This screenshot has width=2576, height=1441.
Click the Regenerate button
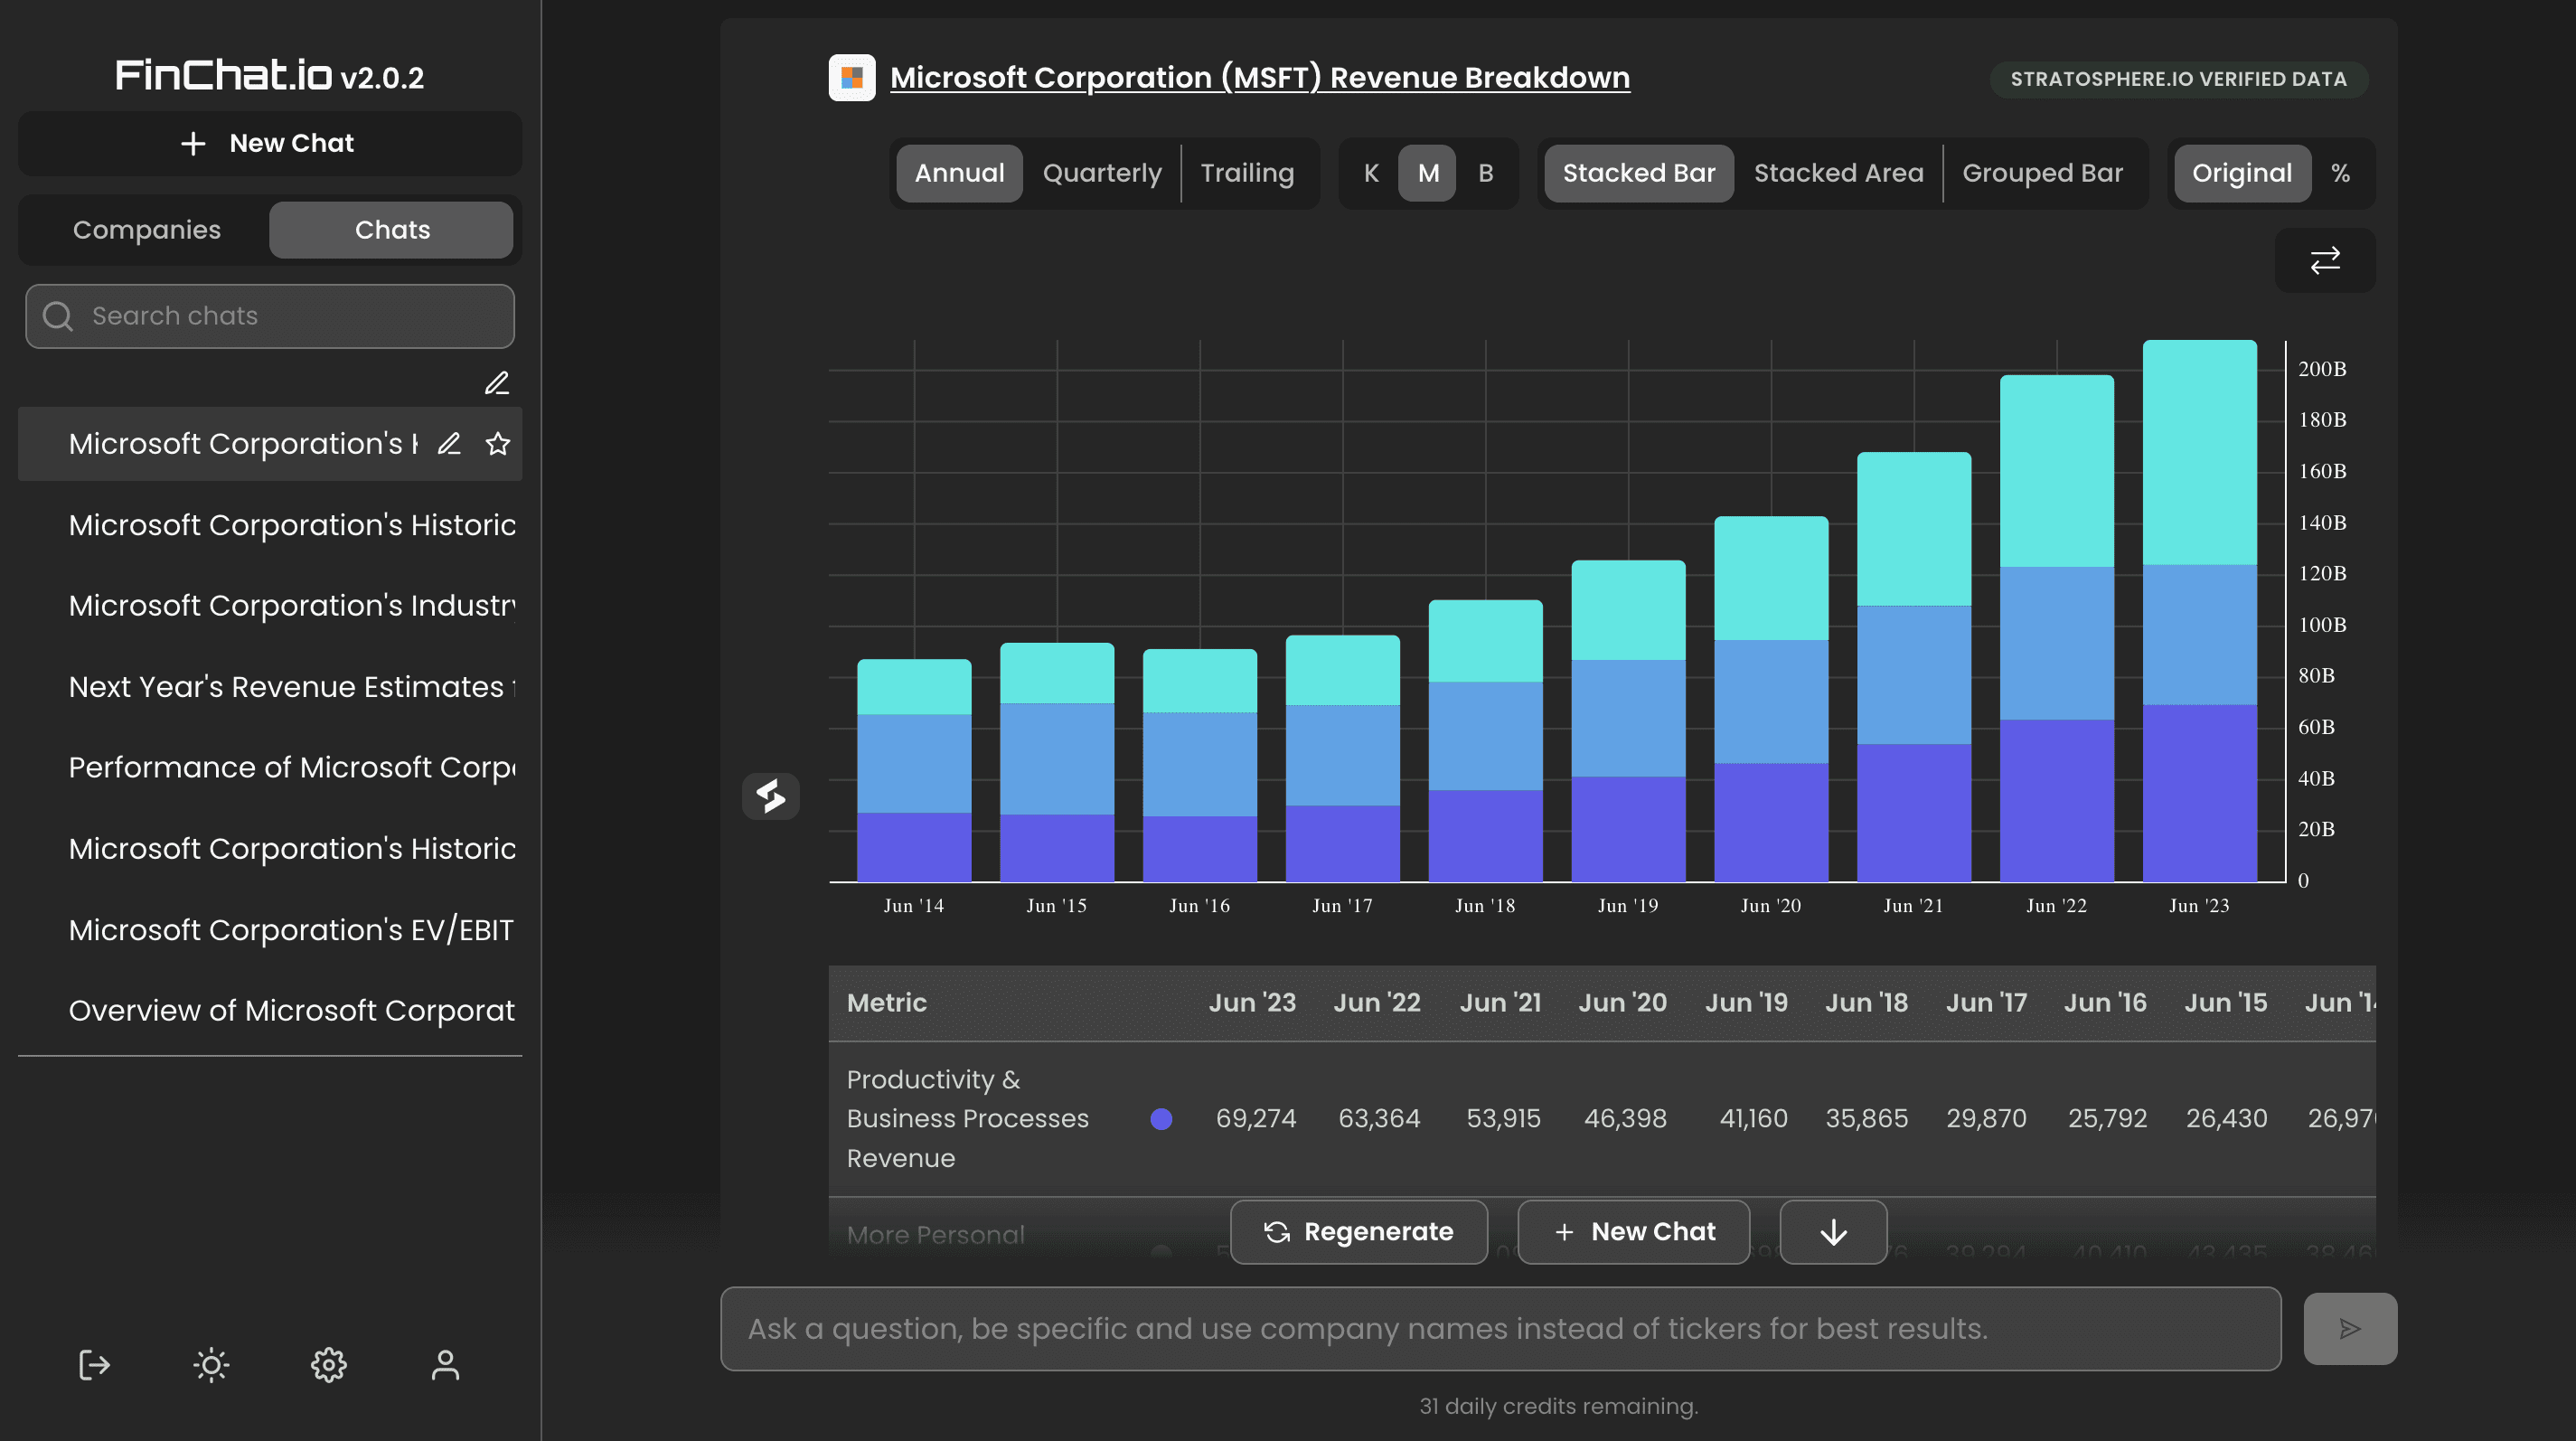click(x=1358, y=1231)
